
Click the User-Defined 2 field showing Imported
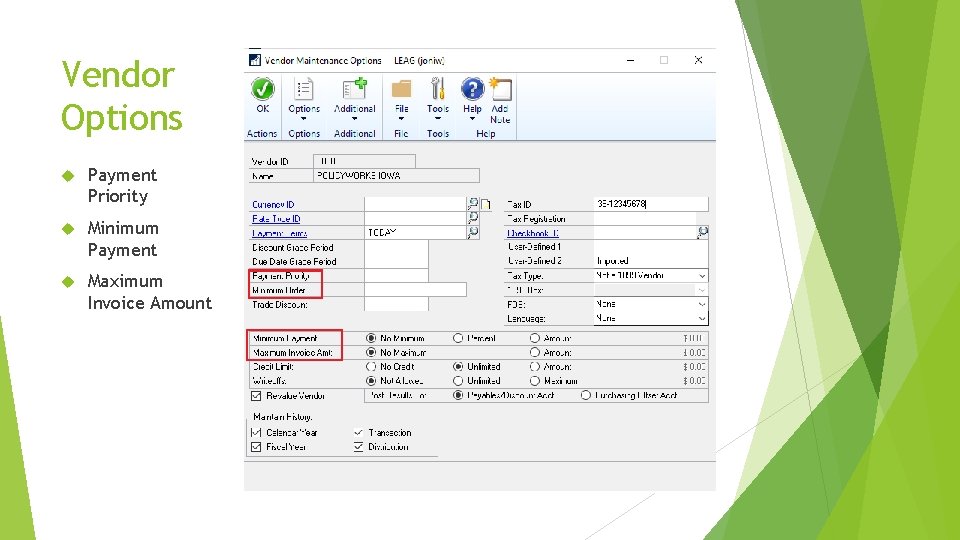tap(651, 261)
